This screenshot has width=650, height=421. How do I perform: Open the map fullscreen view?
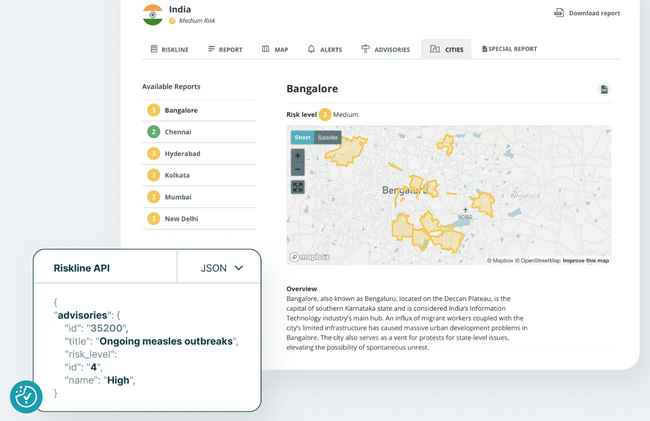coord(298,187)
